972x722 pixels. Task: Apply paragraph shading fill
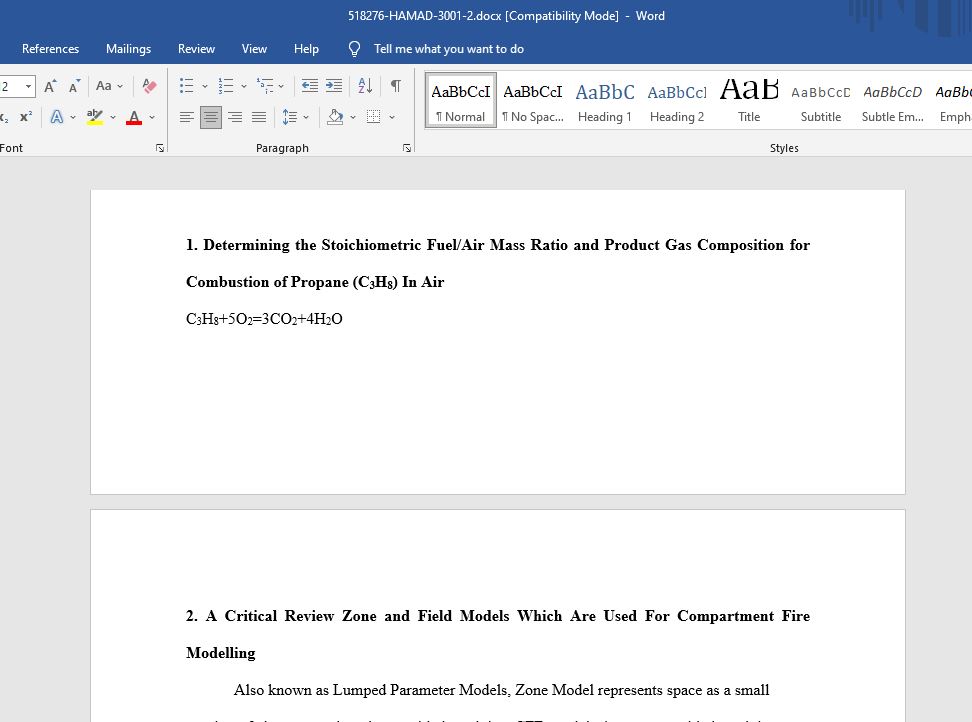click(x=335, y=117)
